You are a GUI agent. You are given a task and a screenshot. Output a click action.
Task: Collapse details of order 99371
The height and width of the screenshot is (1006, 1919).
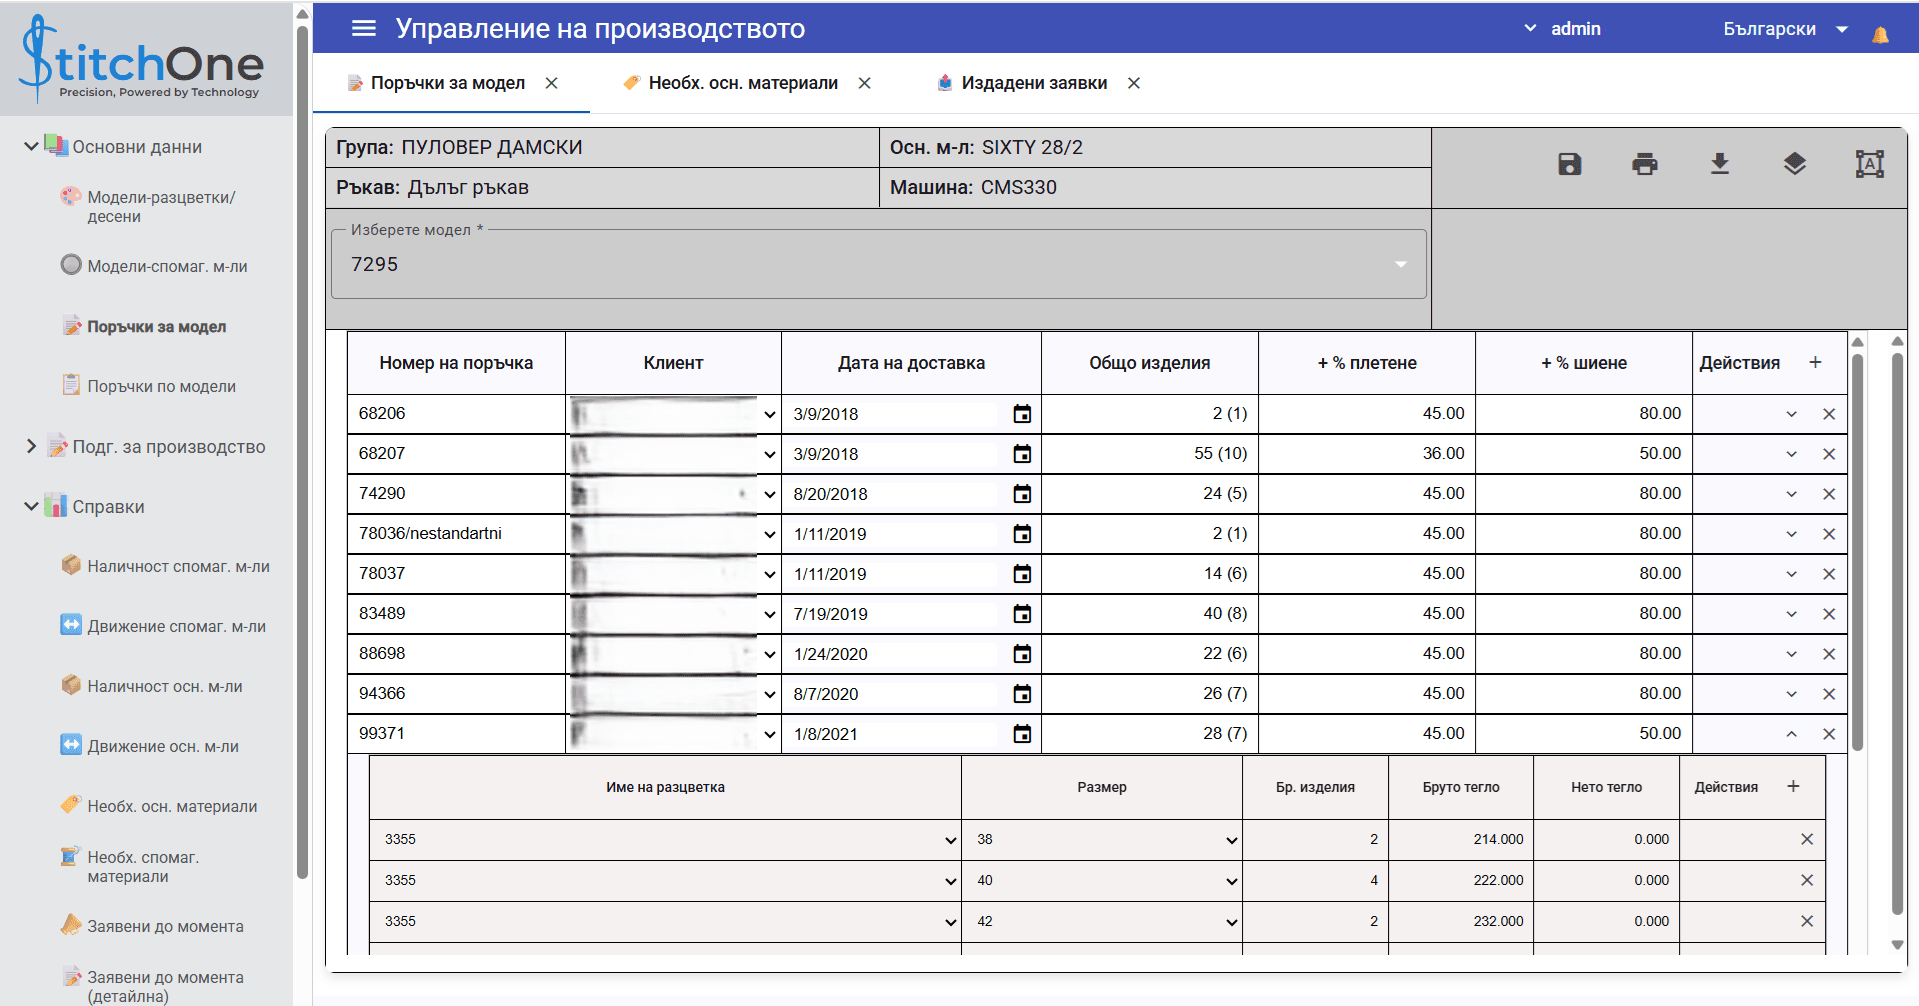tap(1791, 734)
